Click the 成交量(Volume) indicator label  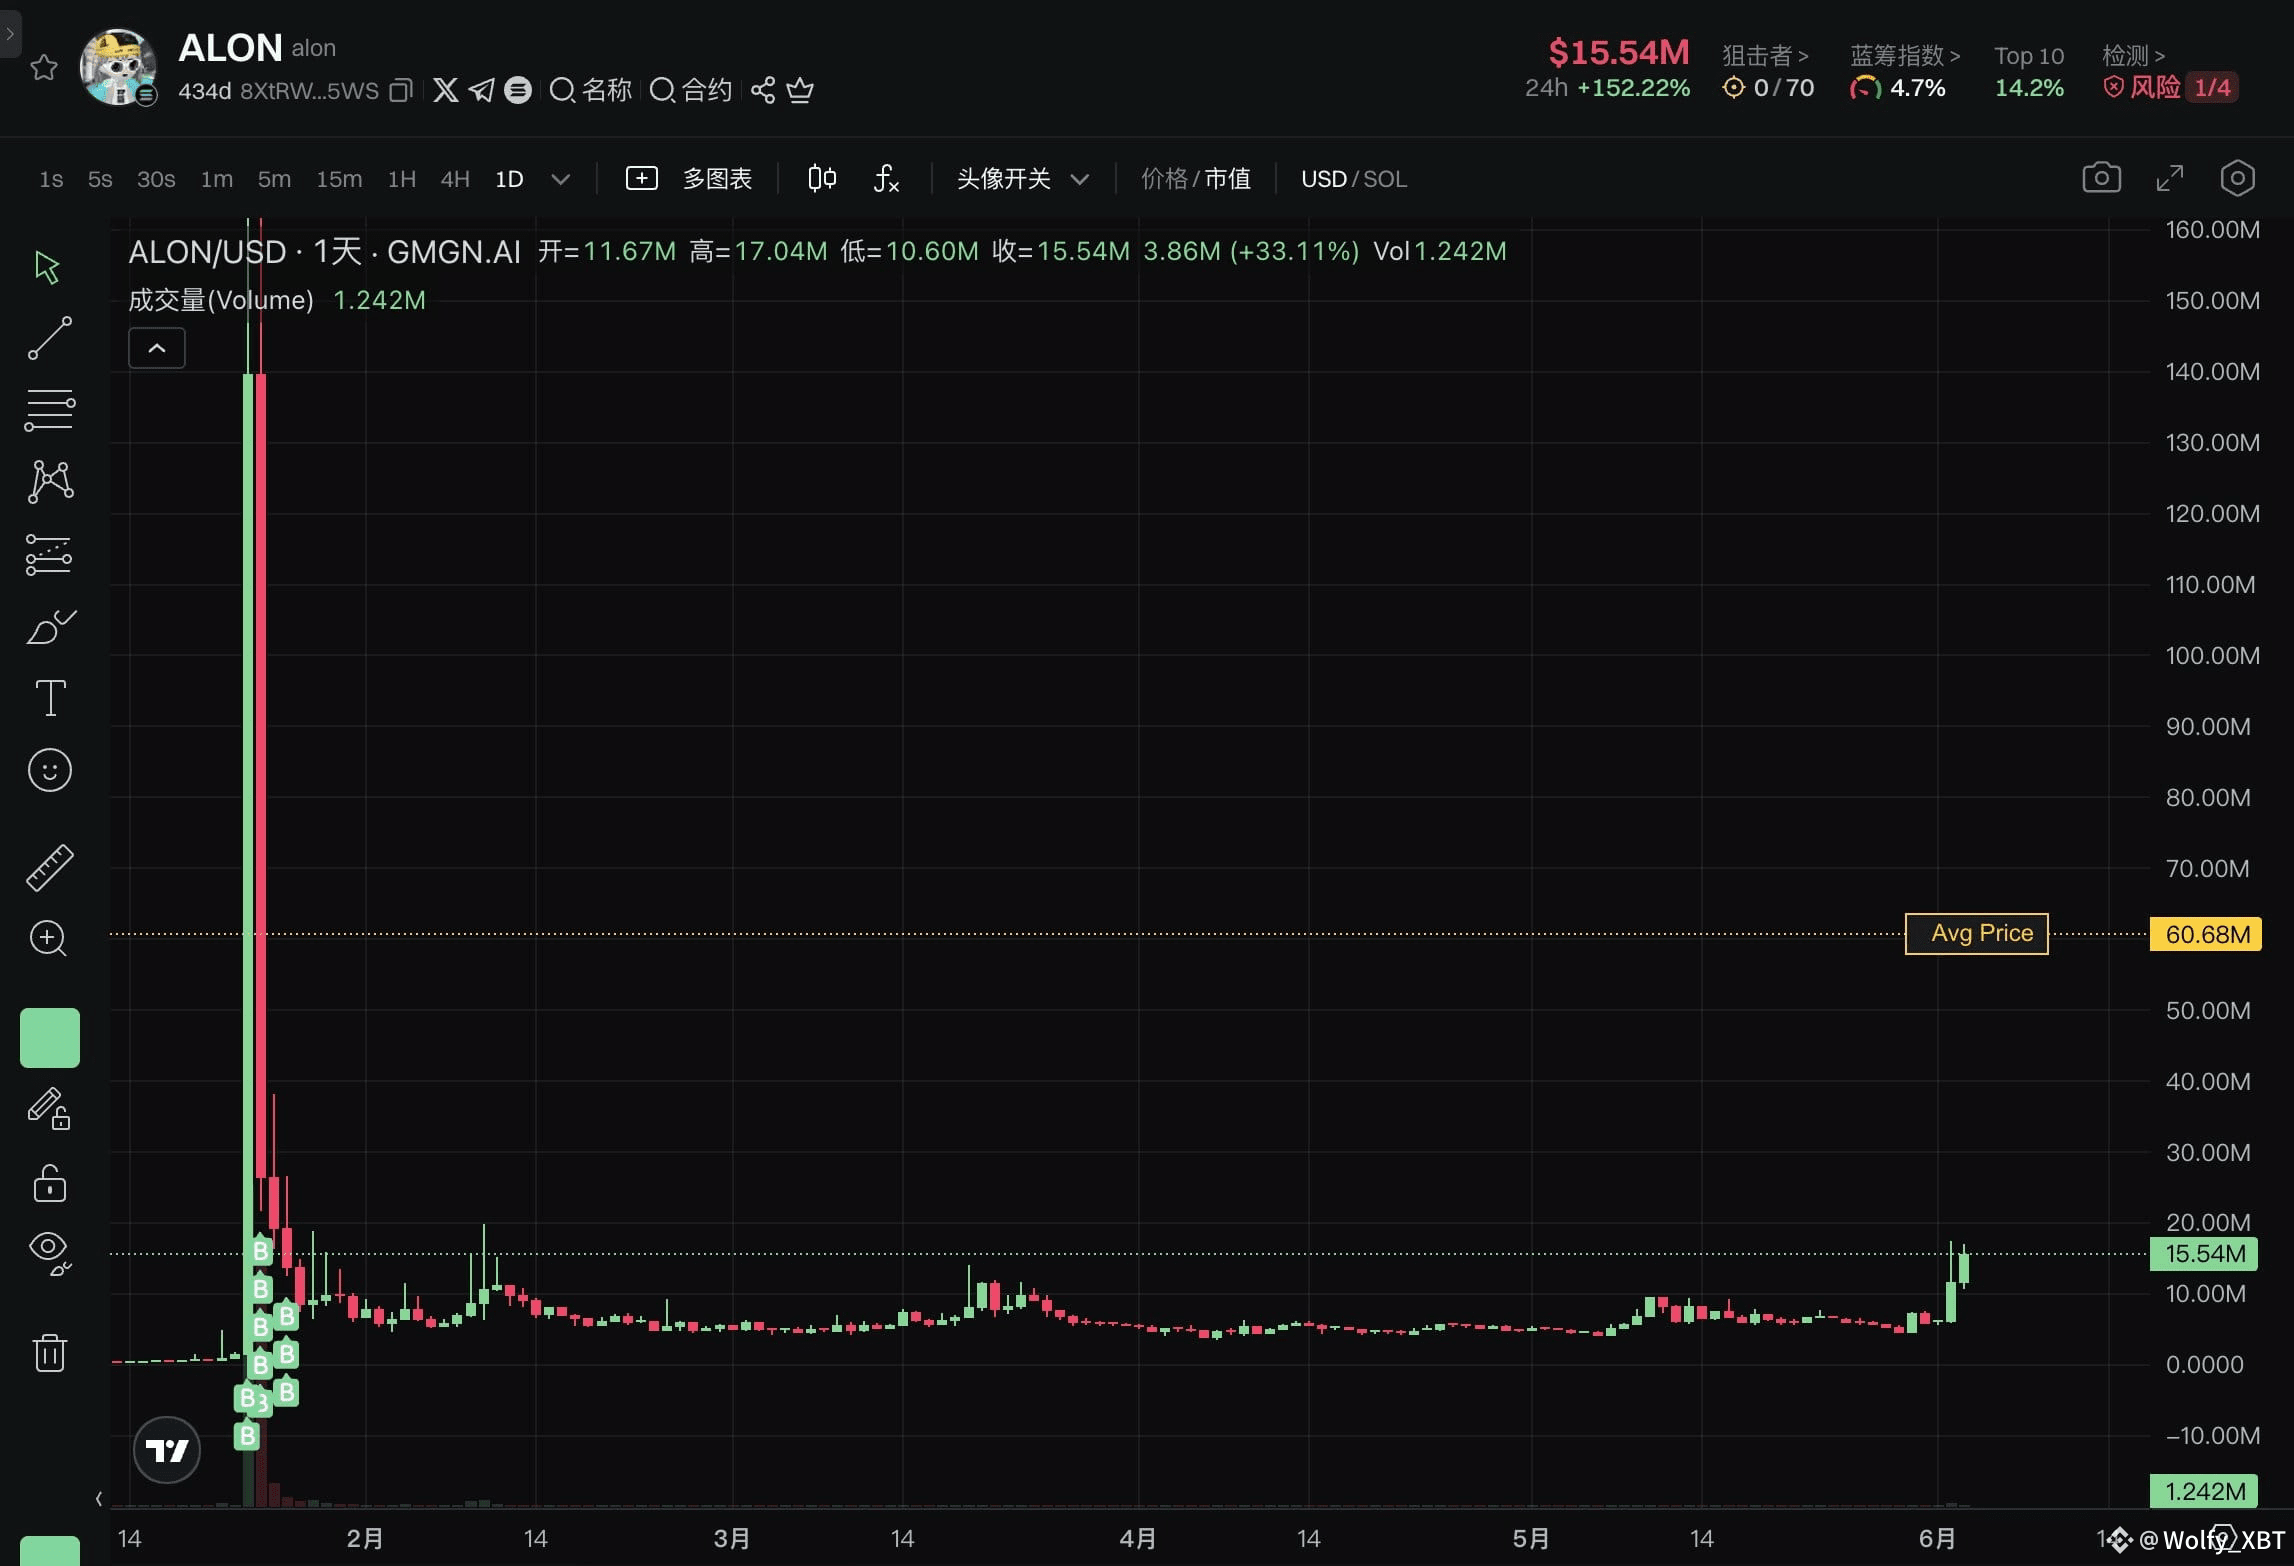pos(221,300)
